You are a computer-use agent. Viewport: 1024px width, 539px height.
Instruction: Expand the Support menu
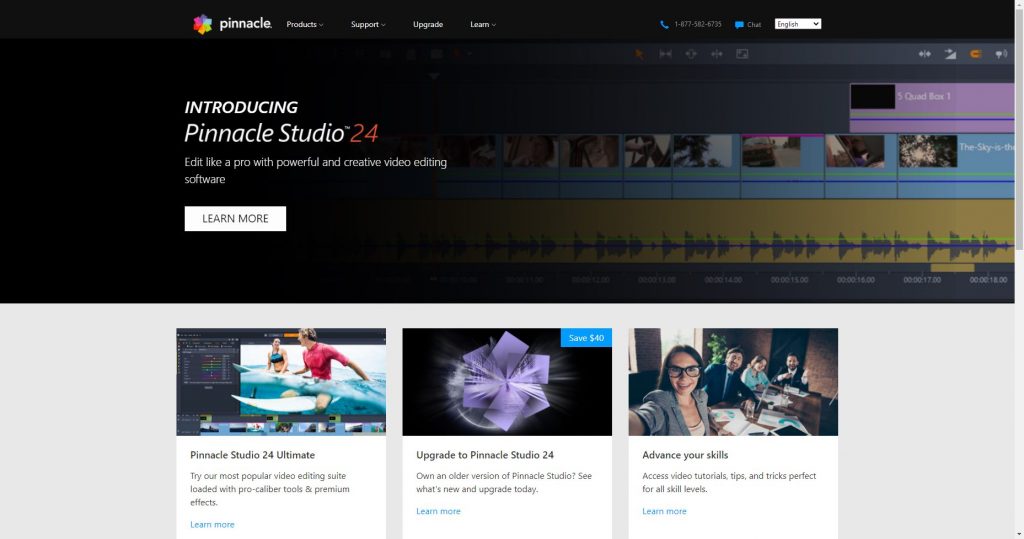[368, 24]
